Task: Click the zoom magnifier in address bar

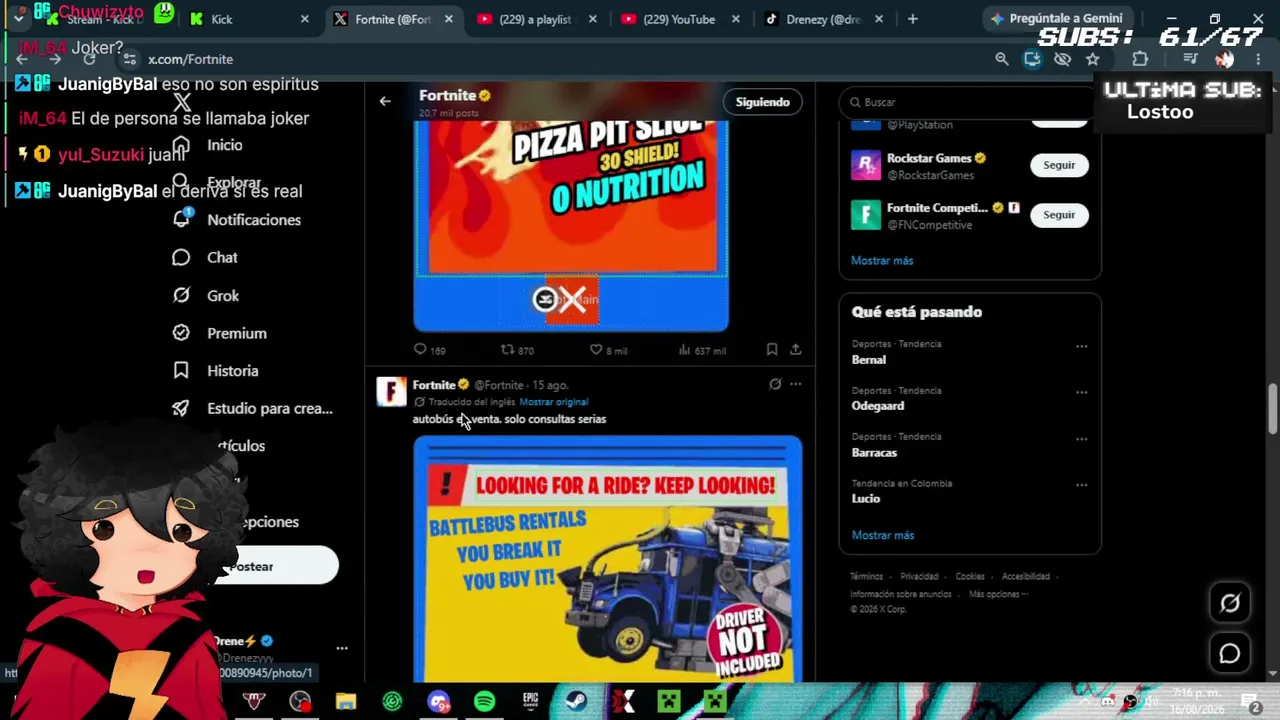Action: point(1002,59)
